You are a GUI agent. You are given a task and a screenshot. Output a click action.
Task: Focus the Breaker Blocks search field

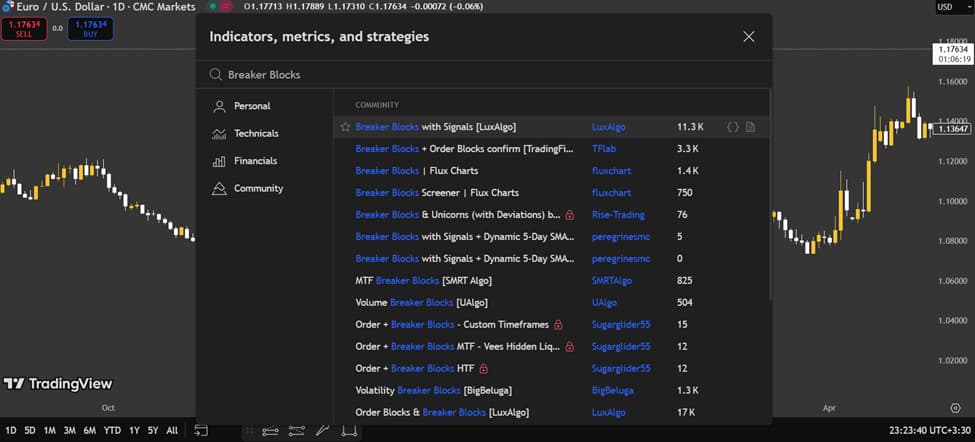(480, 74)
